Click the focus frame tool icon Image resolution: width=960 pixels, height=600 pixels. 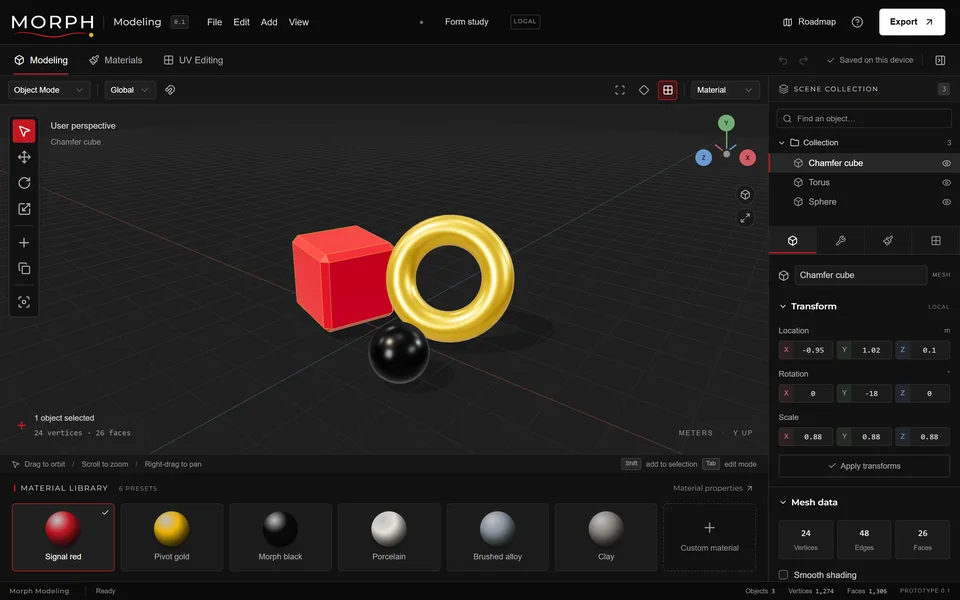[24, 302]
